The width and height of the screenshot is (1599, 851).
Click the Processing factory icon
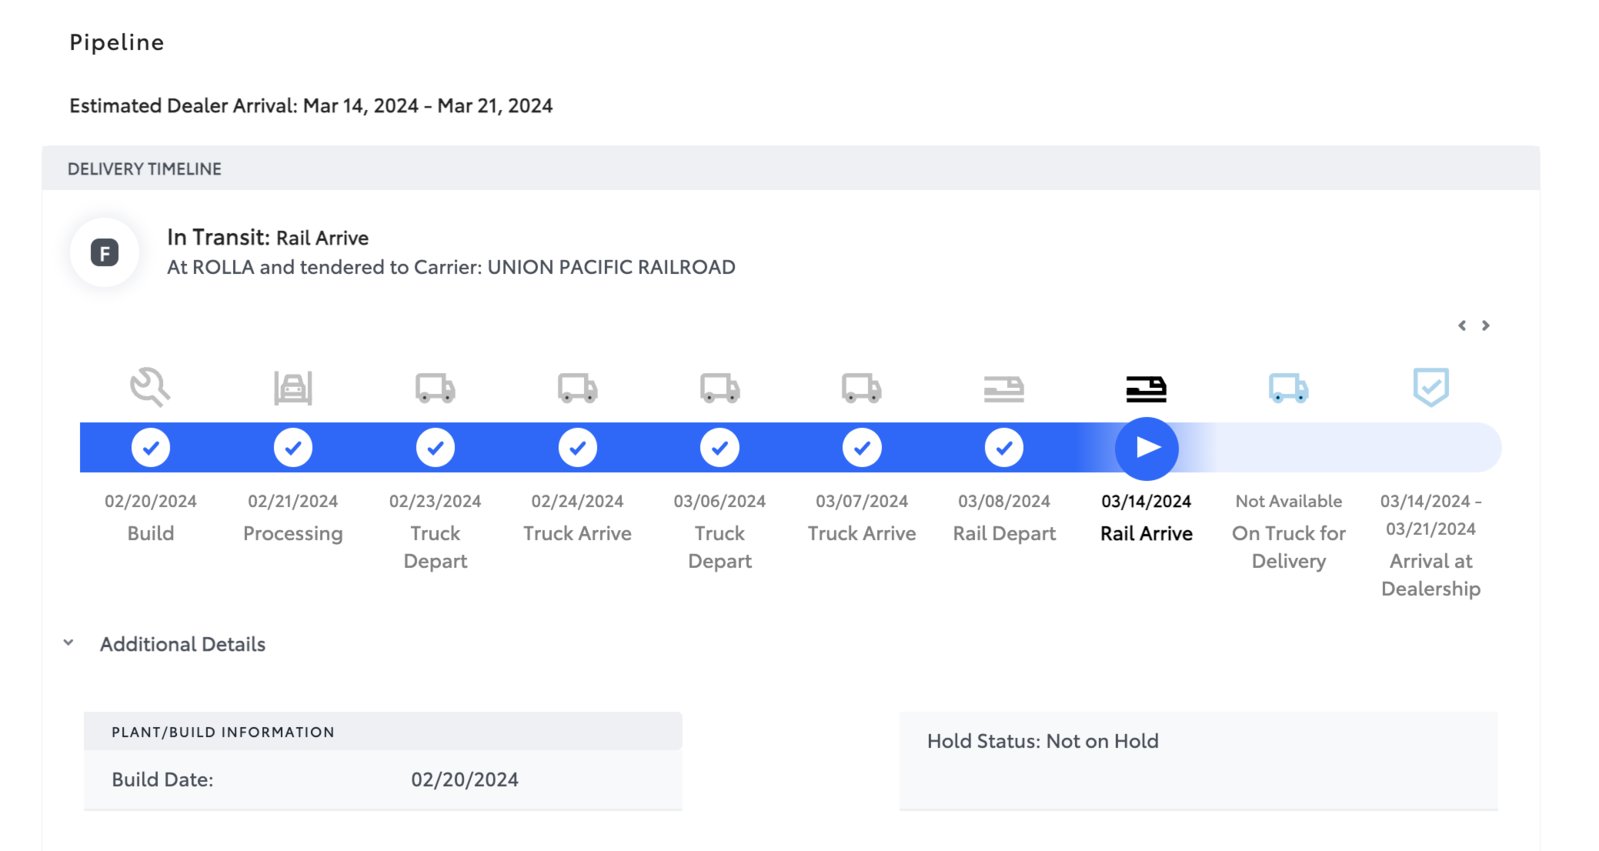click(x=293, y=387)
